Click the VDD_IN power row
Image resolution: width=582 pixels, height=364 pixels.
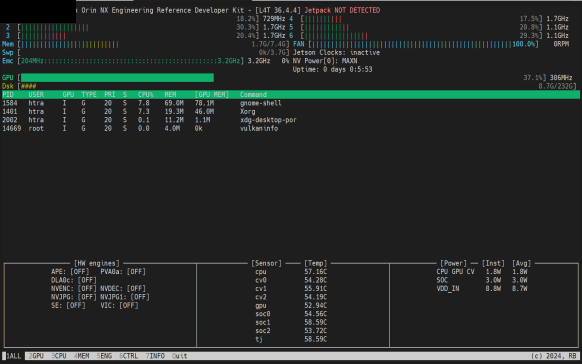(x=482, y=289)
